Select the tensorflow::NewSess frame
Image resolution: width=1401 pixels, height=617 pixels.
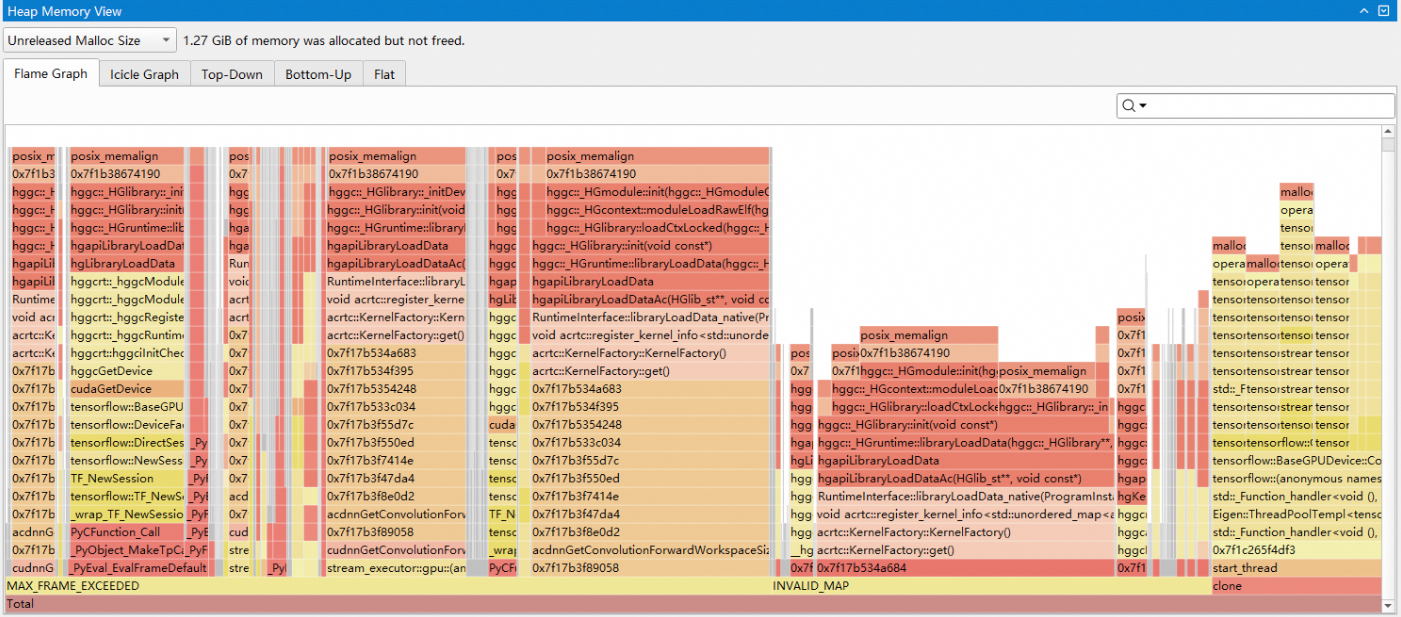[x=127, y=461]
